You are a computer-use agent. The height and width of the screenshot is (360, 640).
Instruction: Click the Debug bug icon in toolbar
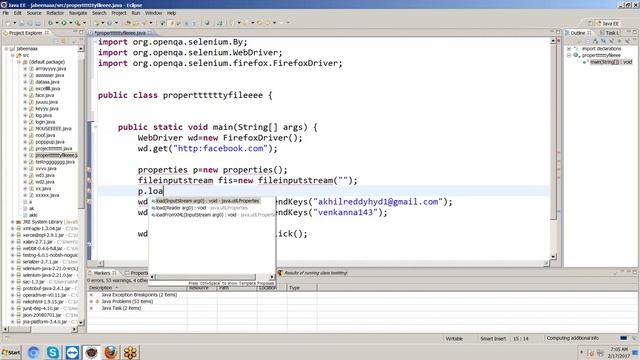pos(51,23)
